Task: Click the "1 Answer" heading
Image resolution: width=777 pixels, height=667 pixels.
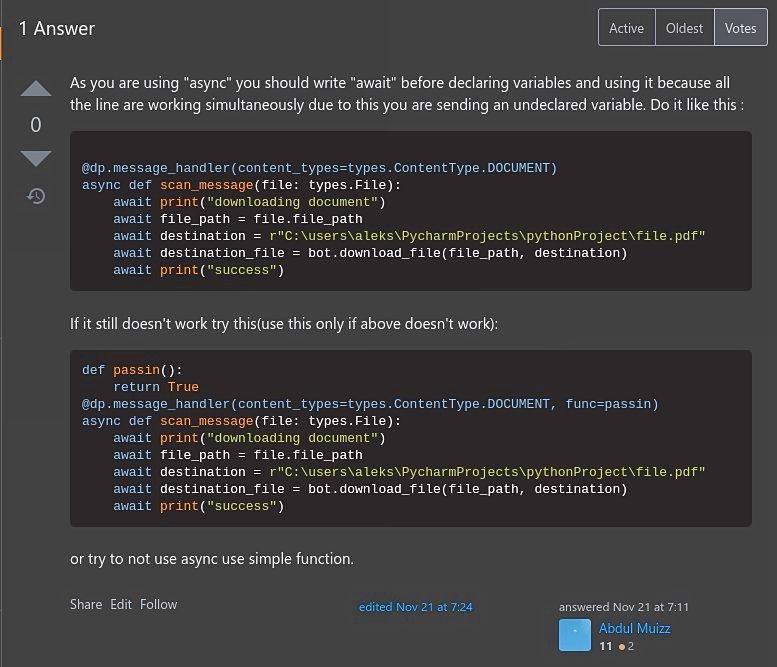Action: (x=57, y=29)
